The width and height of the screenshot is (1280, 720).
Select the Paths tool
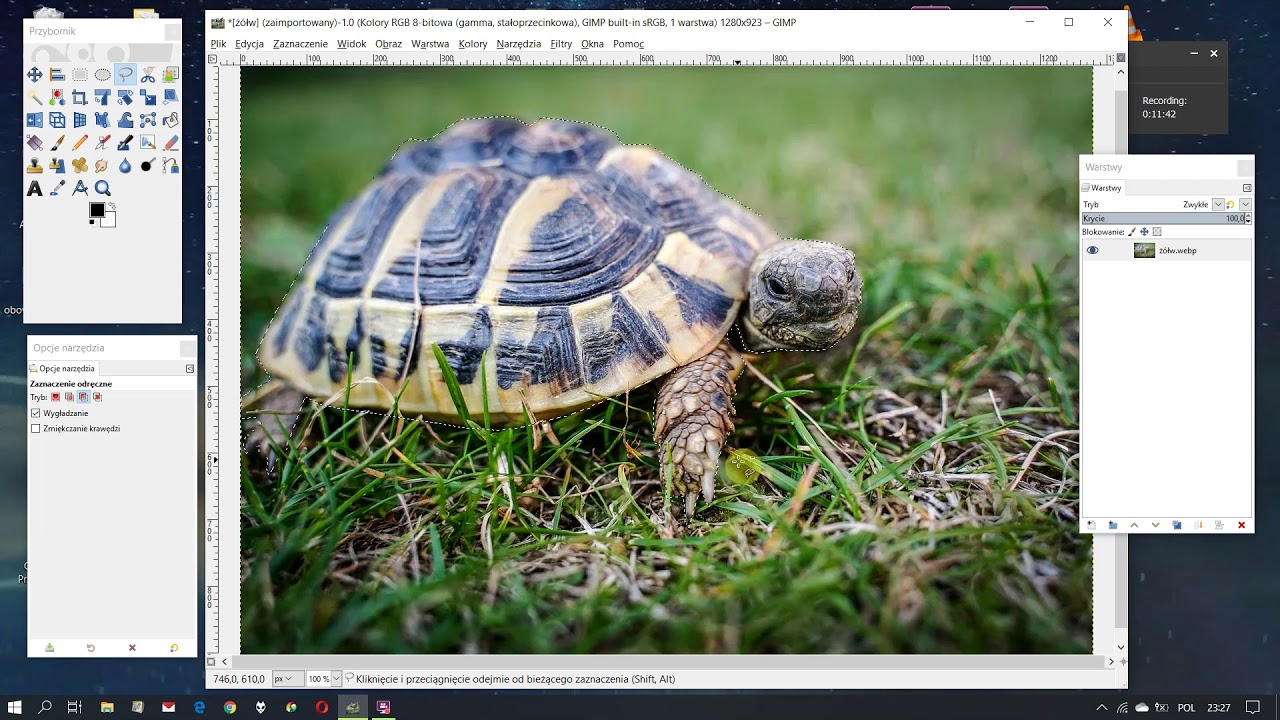click(171, 165)
